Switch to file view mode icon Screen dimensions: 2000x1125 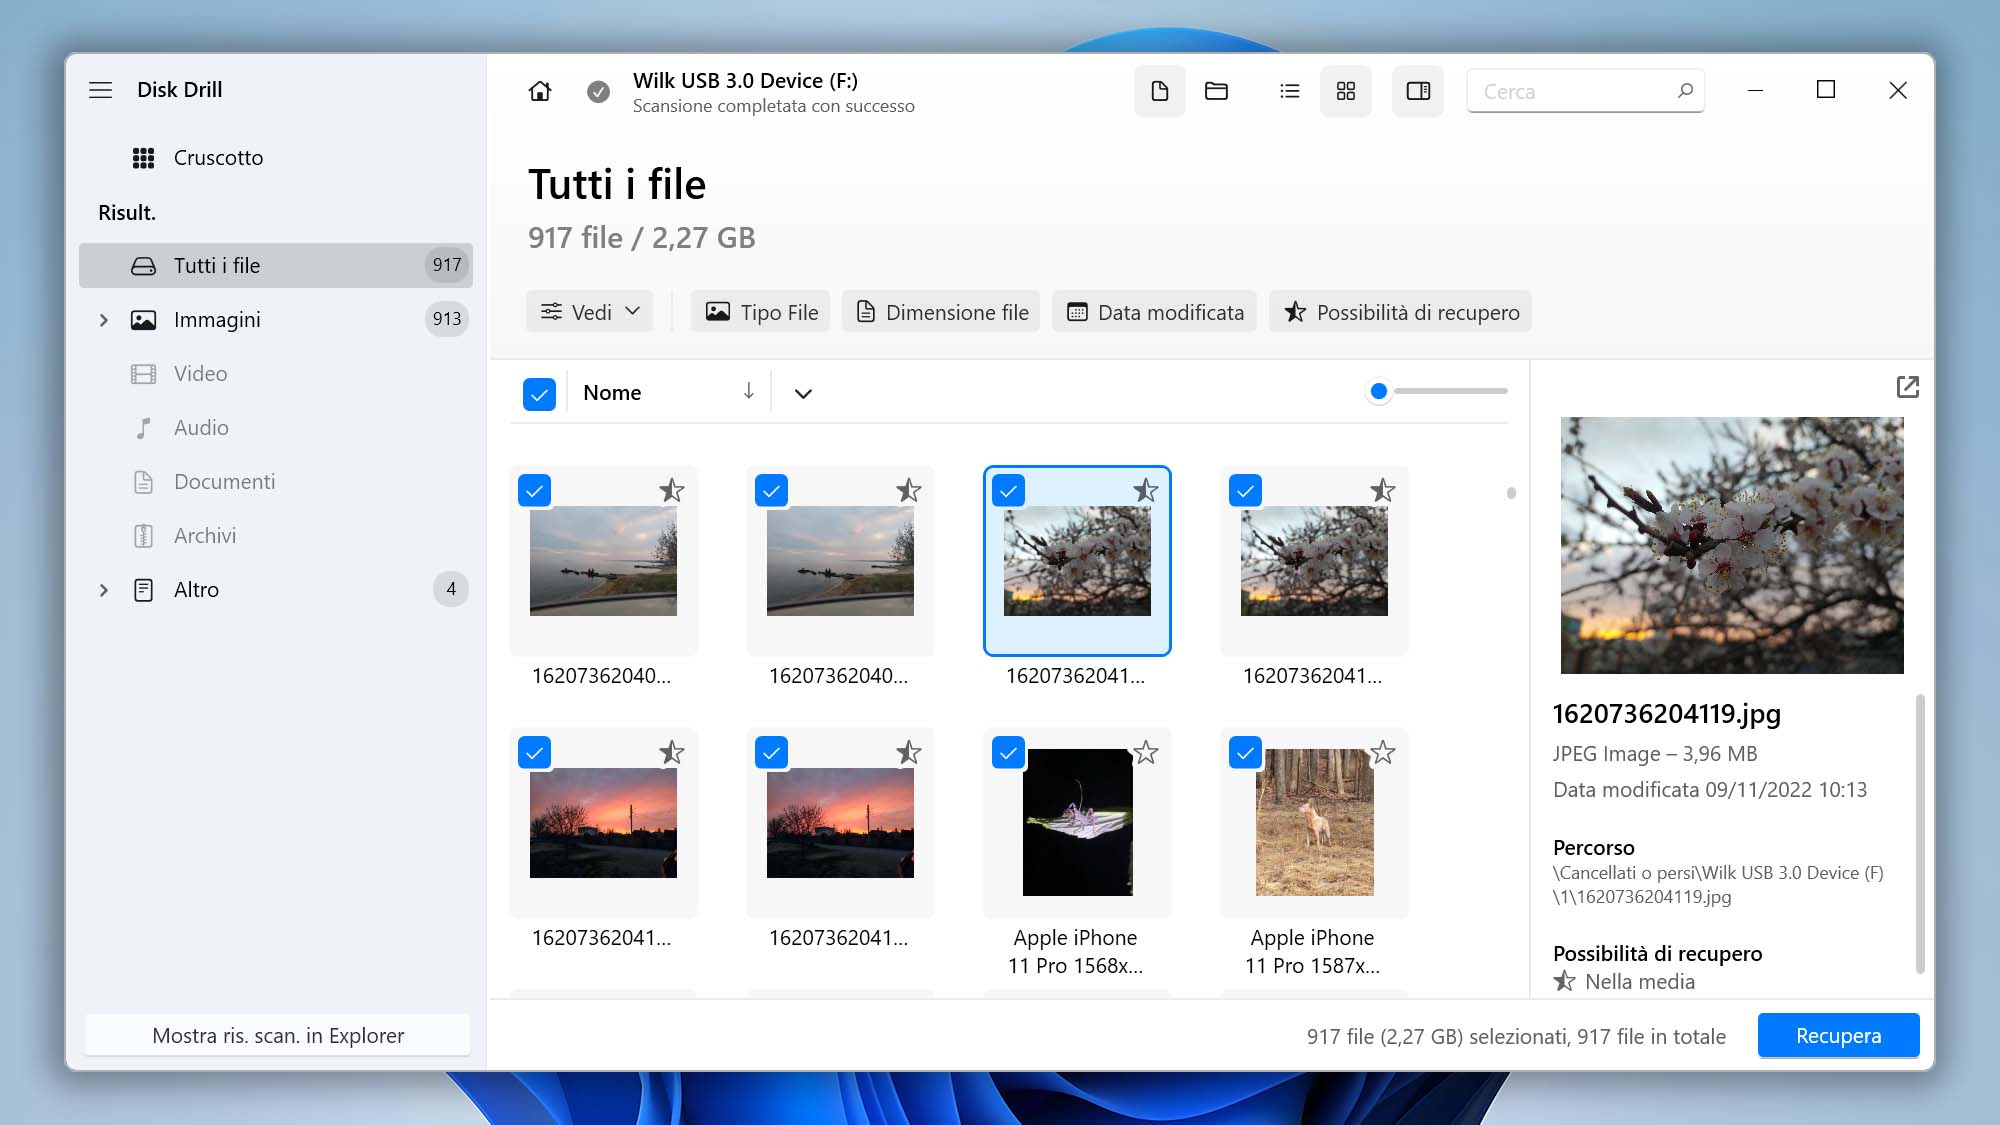pos(1160,91)
